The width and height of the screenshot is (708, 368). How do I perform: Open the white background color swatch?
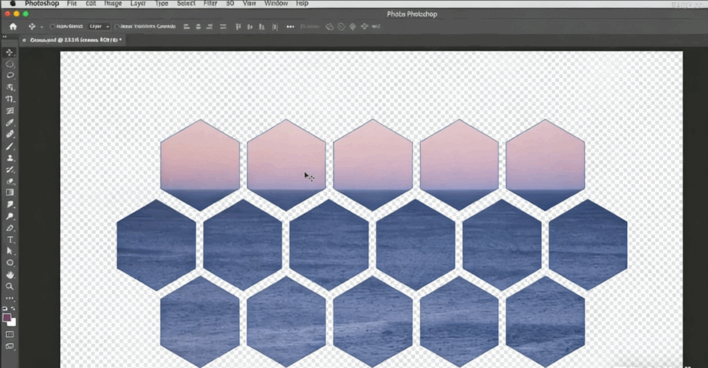coord(13,323)
